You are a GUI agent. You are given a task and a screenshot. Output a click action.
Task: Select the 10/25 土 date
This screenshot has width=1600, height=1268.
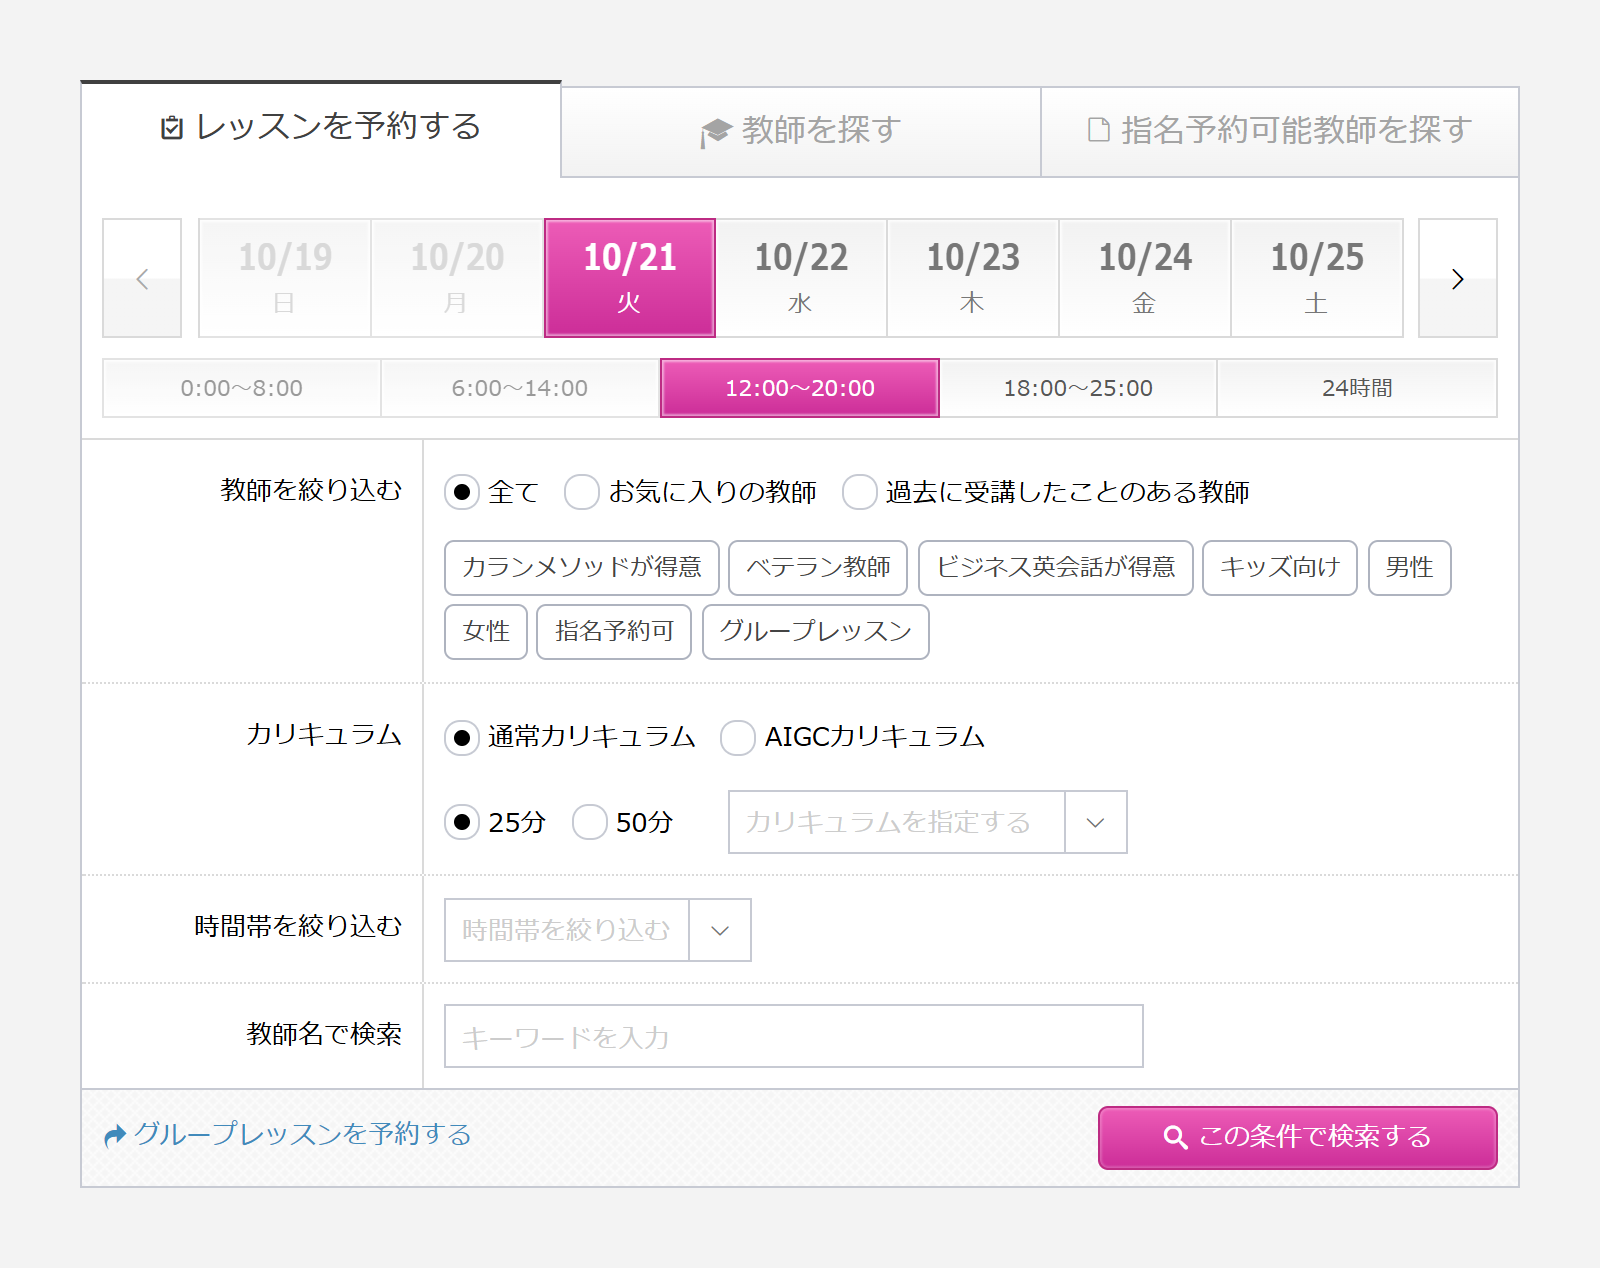point(1317,278)
